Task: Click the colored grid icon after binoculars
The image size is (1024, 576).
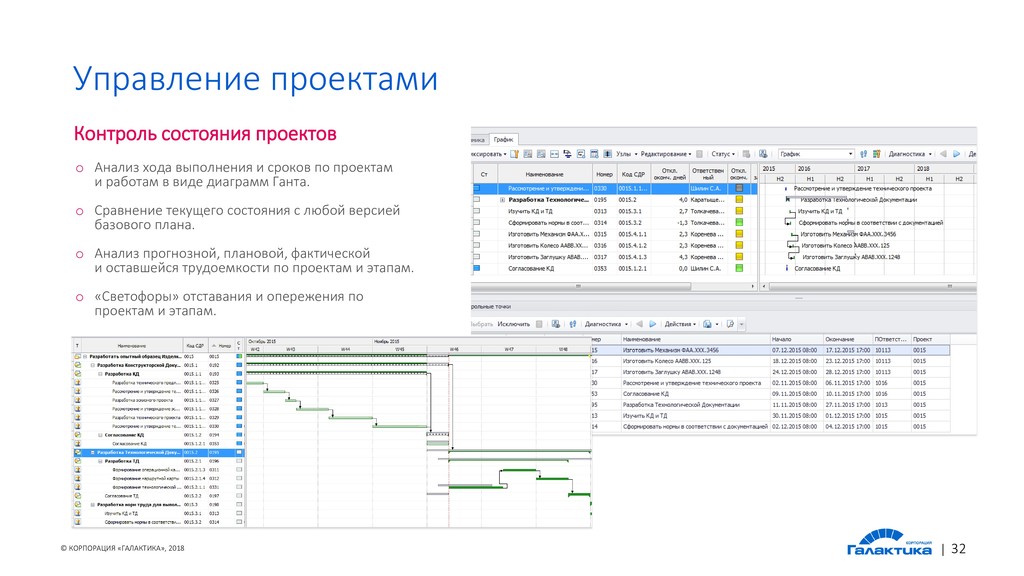Action: point(876,154)
